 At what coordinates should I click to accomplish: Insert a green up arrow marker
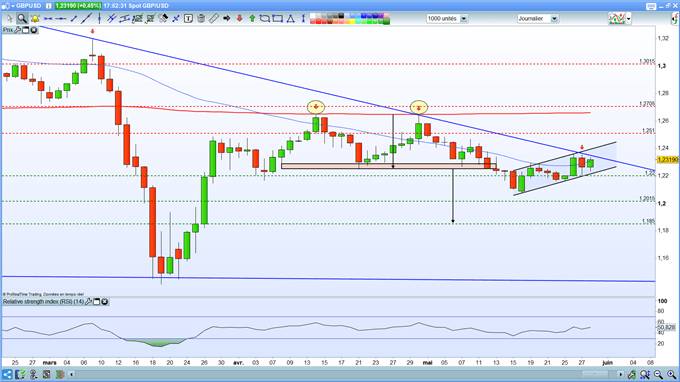tap(252, 19)
